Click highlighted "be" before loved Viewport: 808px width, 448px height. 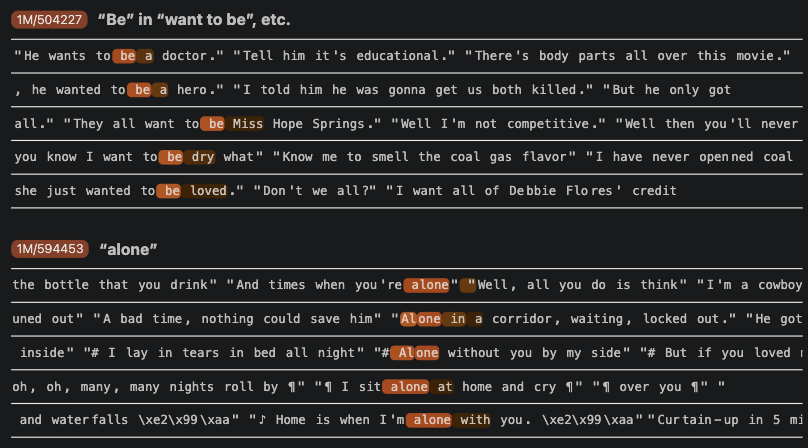pos(171,191)
